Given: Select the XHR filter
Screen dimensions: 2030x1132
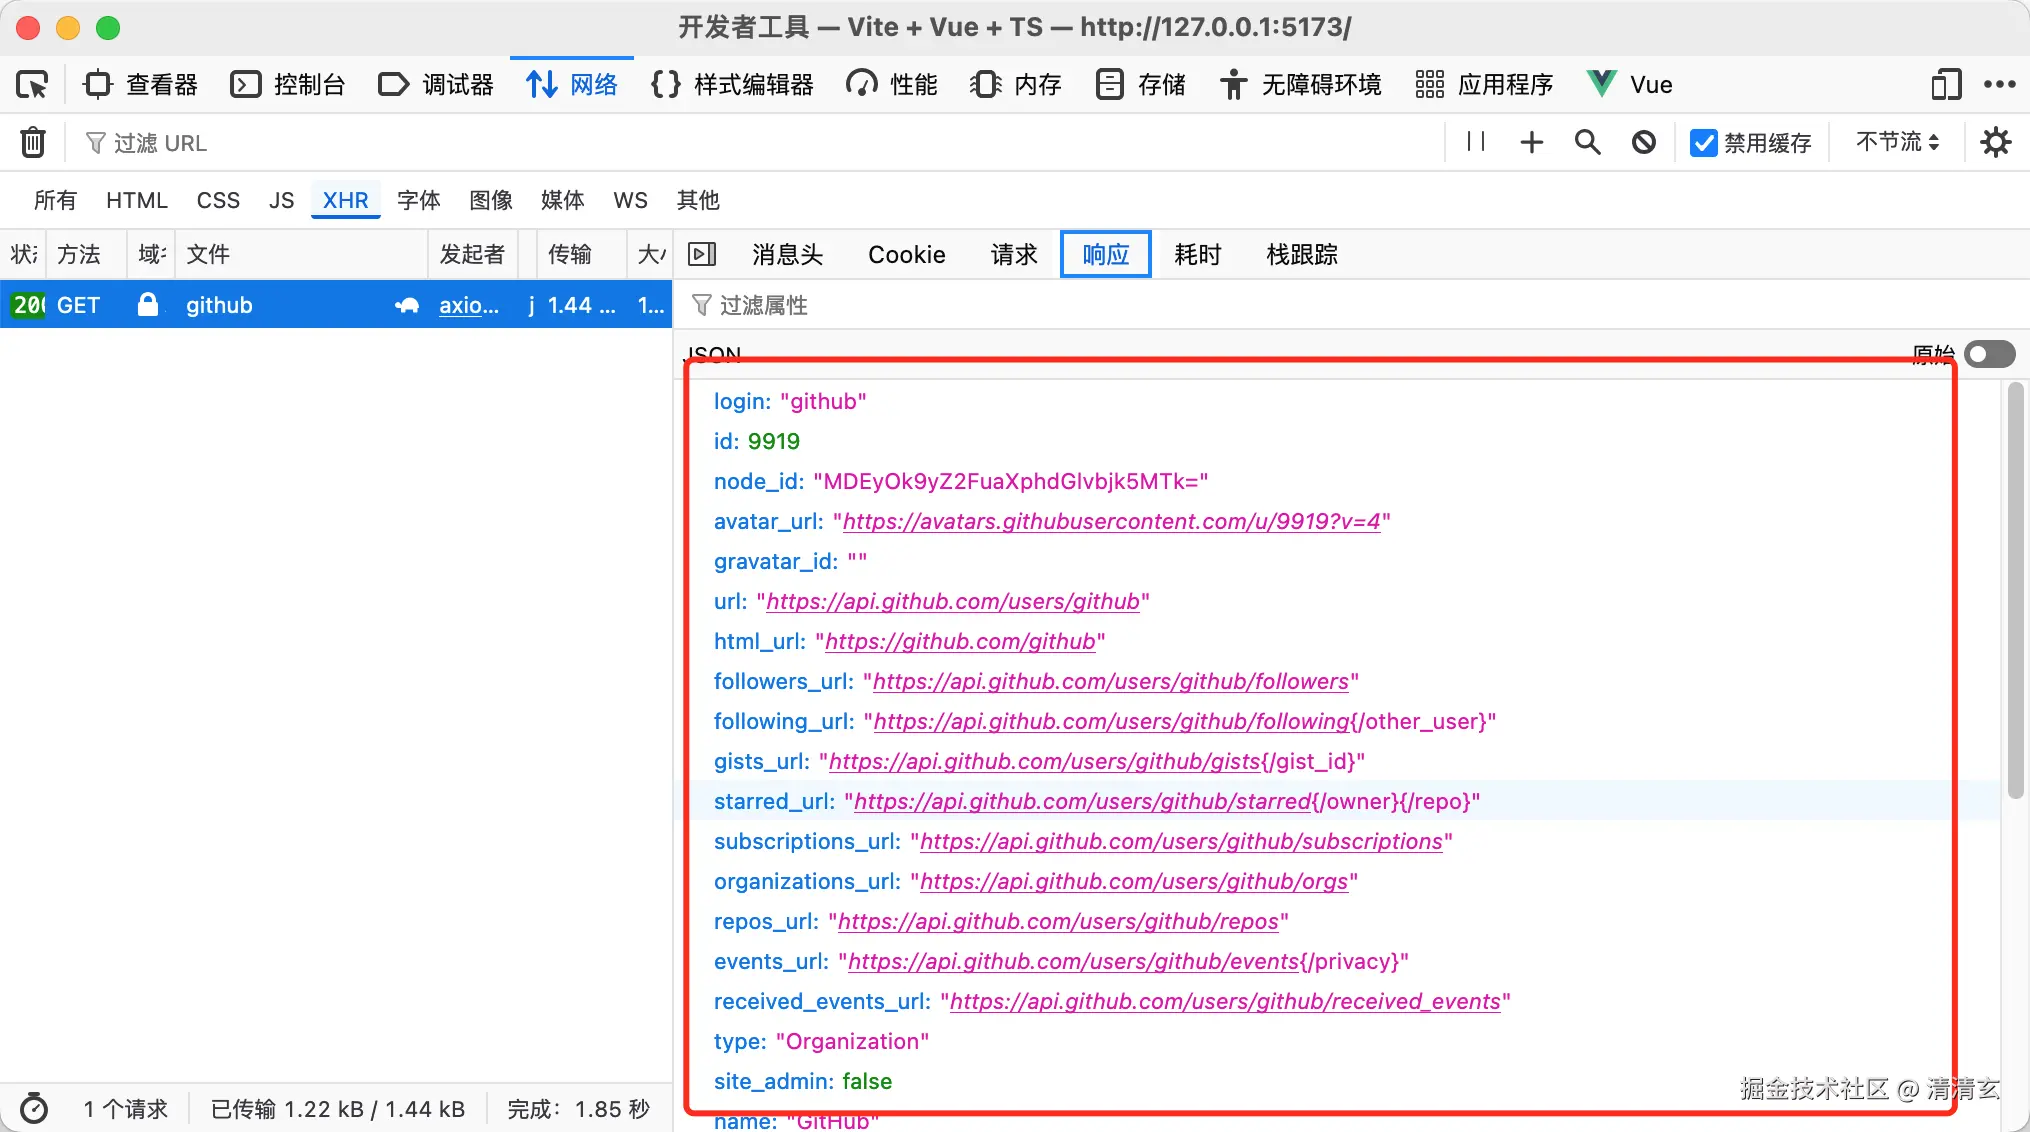Looking at the screenshot, I should 345,200.
